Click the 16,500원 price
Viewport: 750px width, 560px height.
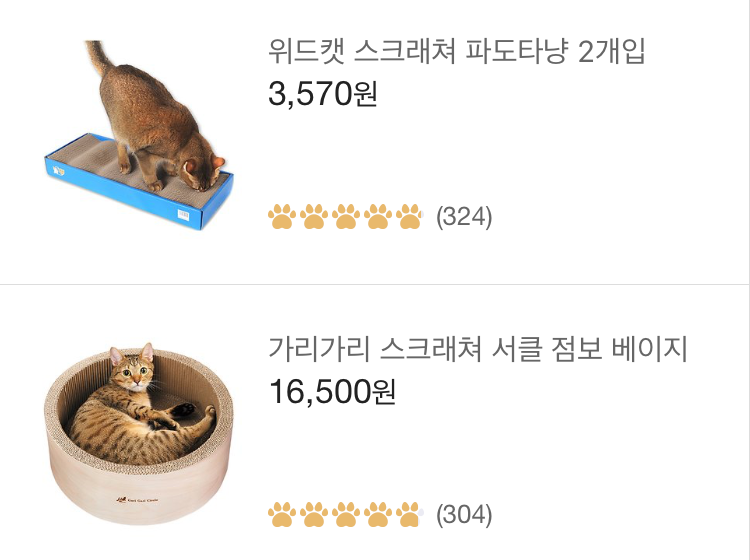332,392
